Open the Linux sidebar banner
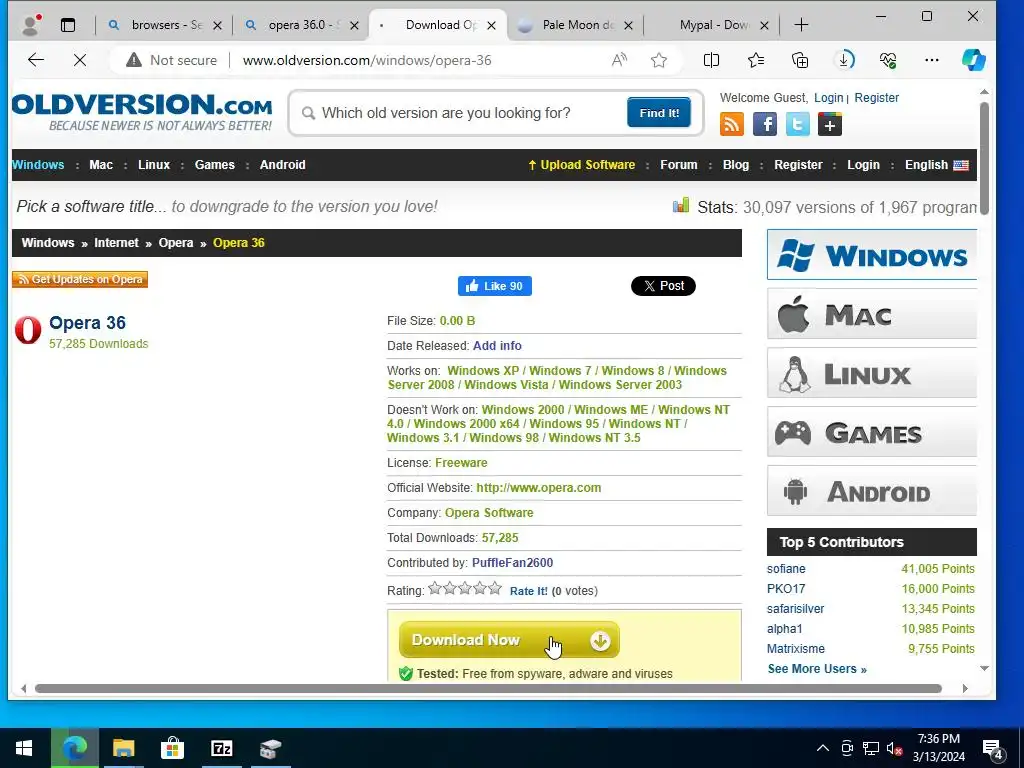The width and height of the screenshot is (1024, 768). [x=872, y=373]
